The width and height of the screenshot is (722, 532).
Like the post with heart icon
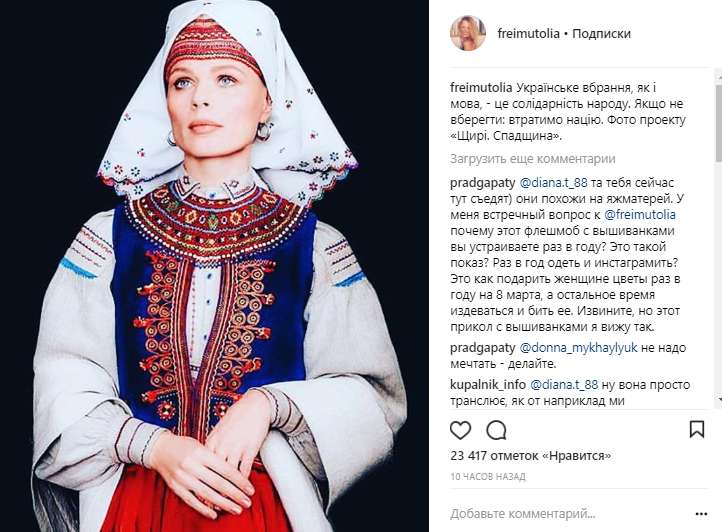[460, 430]
